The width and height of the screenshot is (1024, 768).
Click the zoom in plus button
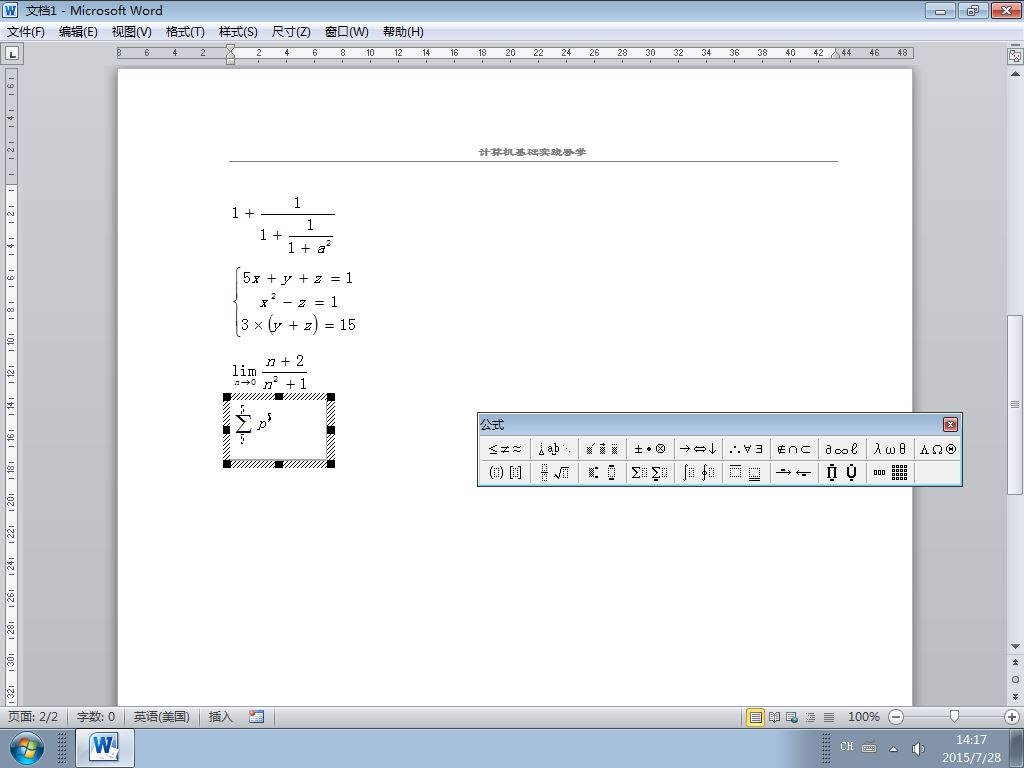point(1012,717)
